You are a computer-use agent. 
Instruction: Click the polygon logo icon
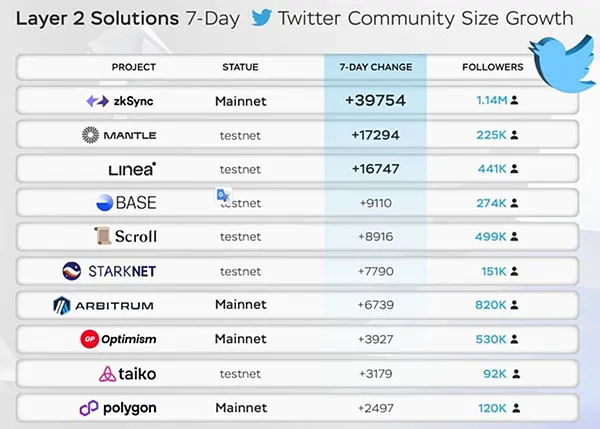click(x=87, y=407)
